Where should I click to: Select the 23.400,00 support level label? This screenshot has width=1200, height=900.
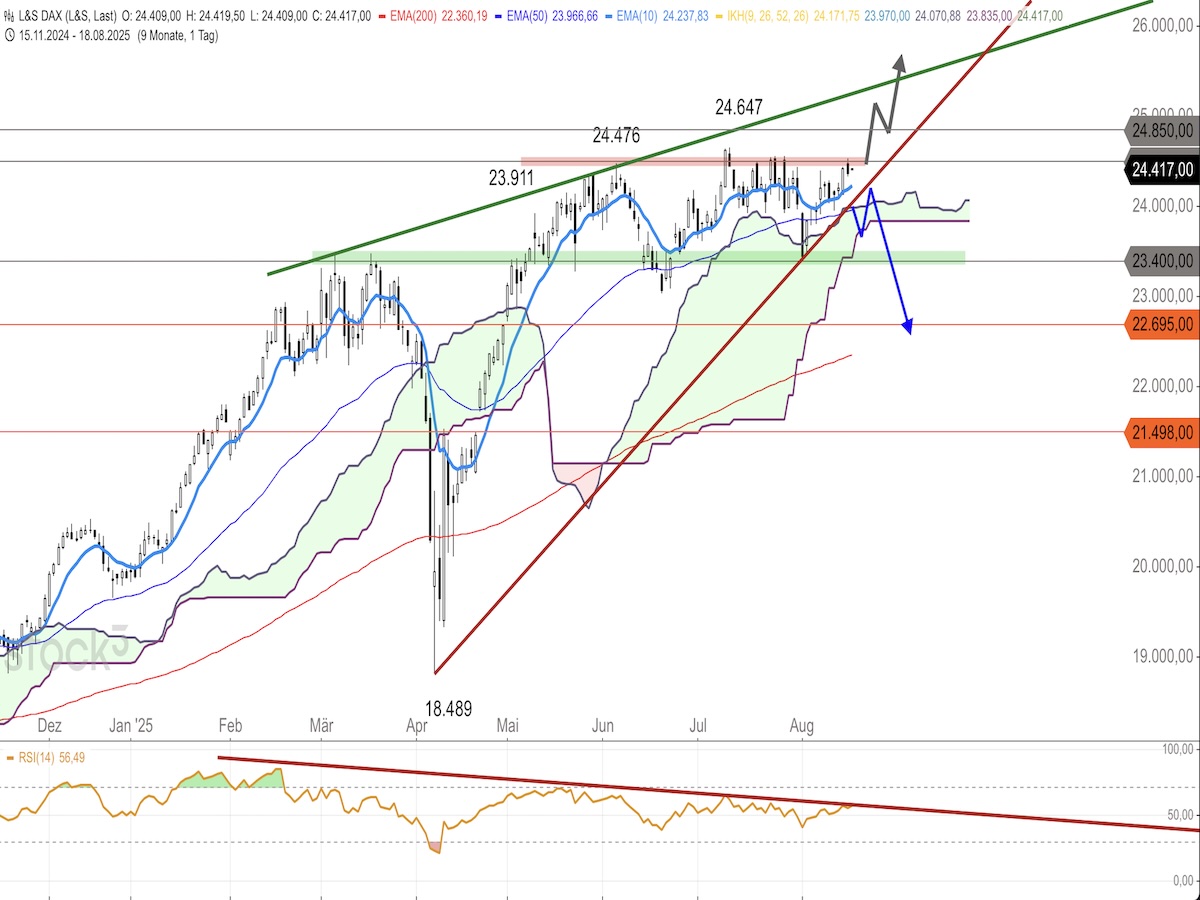click(x=1162, y=261)
